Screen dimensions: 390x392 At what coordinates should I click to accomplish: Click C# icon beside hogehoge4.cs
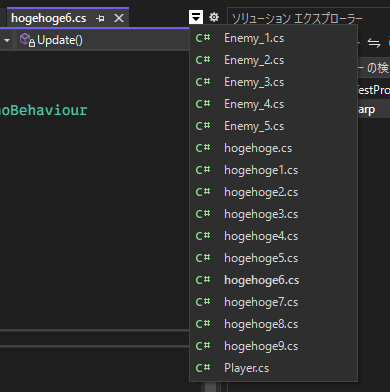[x=203, y=236]
